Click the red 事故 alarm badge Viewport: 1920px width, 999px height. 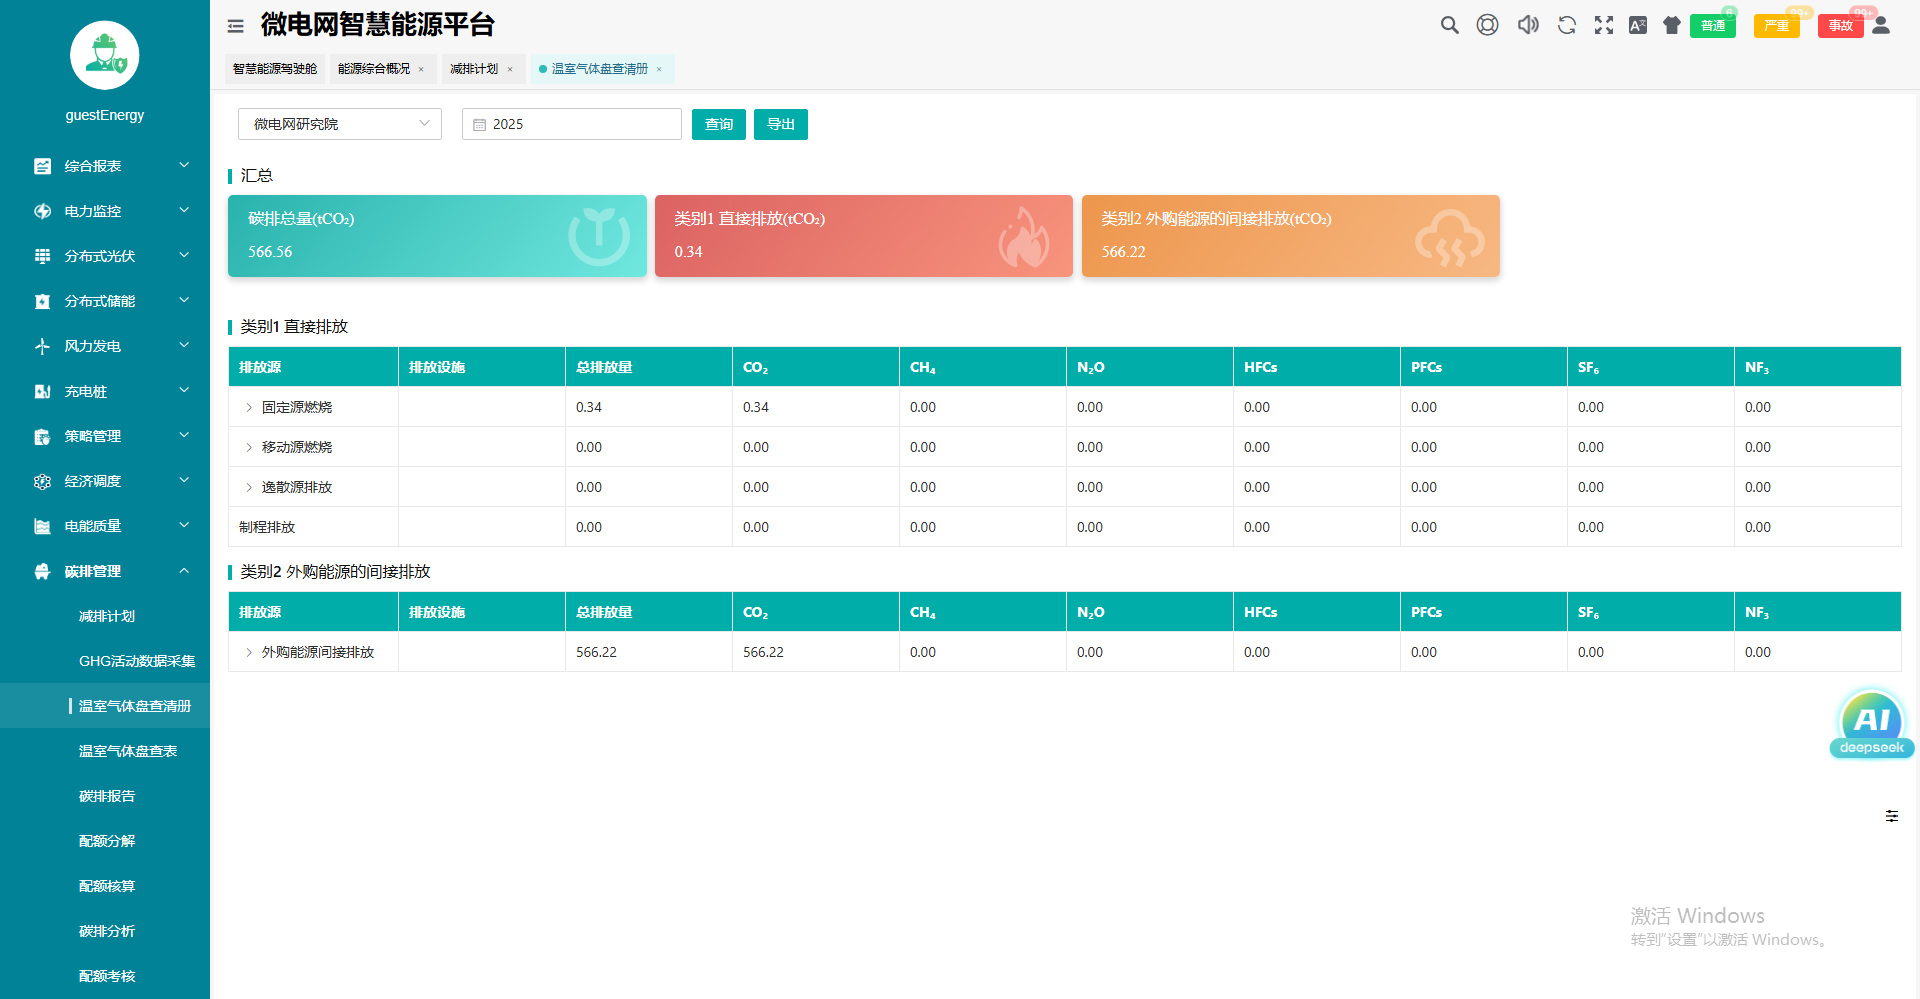click(x=1840, y=26)
